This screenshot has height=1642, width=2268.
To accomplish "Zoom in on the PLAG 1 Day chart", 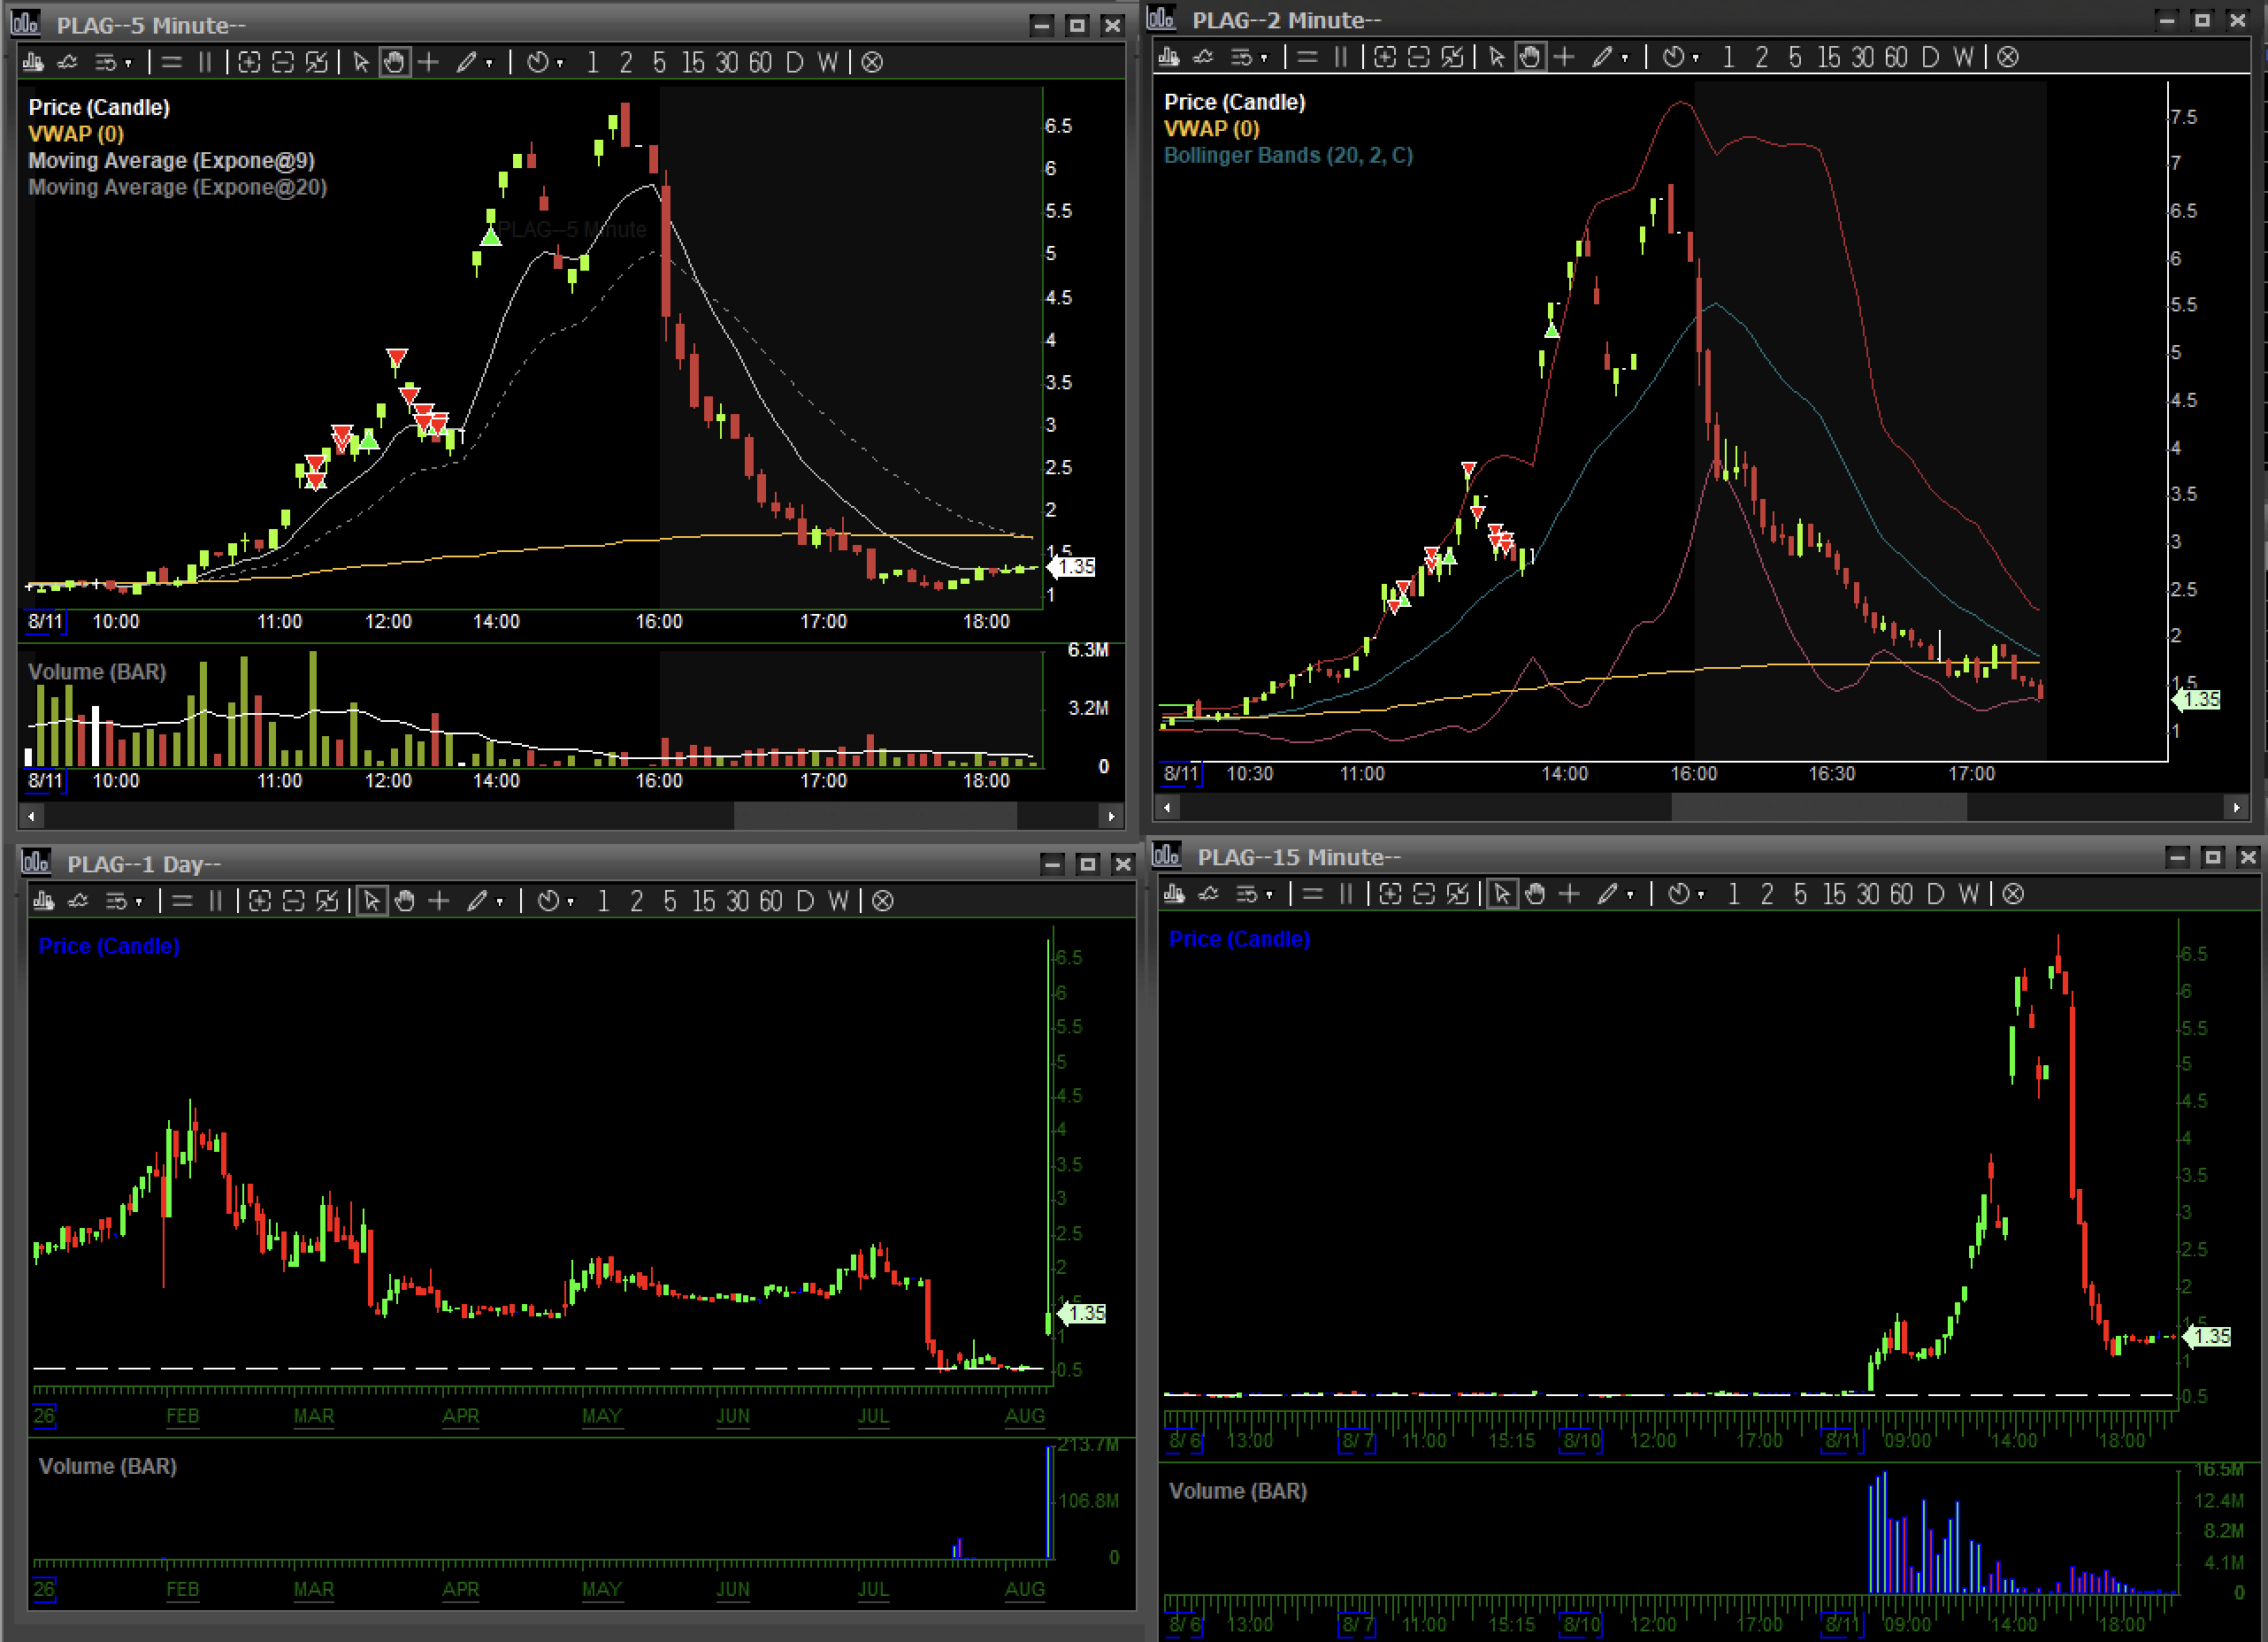I will 260,901.
